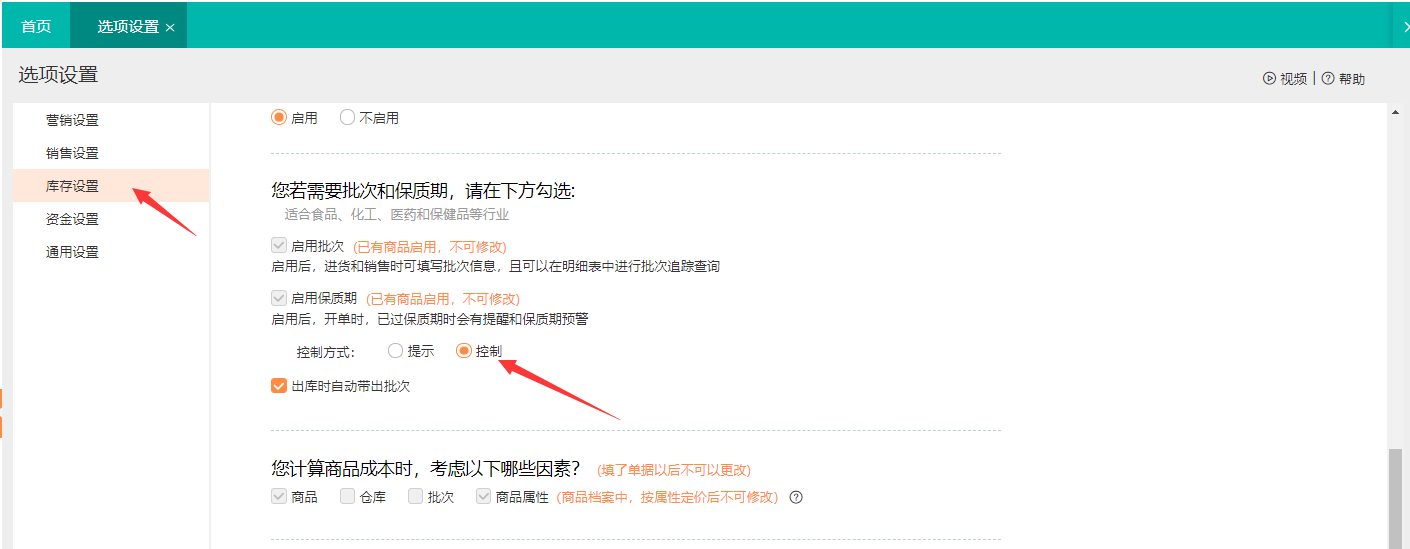Switch to the 首页 tab
1410x549 pixels.
[36, 26]
